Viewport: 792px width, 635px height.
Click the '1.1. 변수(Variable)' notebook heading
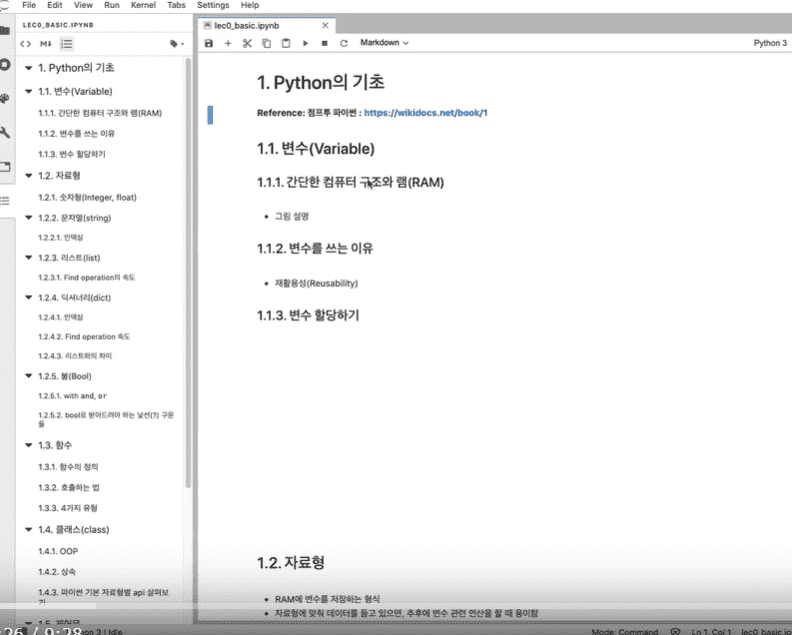[316, 149]
